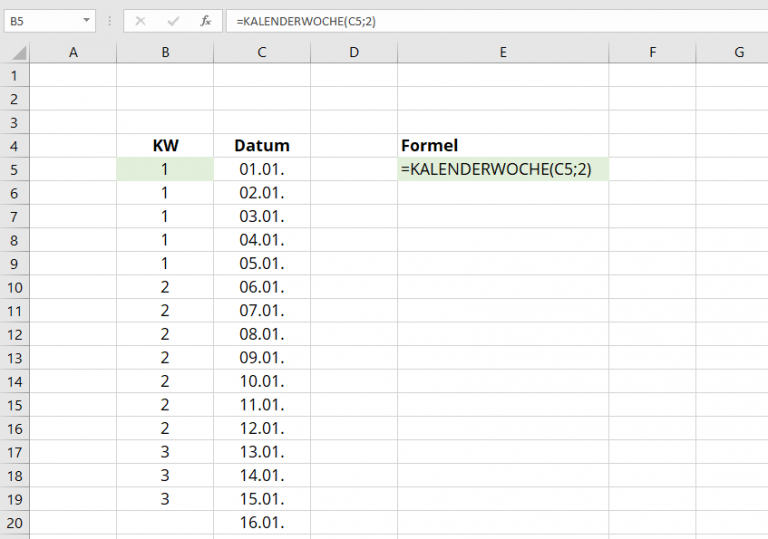The image size is (768, 539).
Task: Select the cell with KALENDERWOCHE formula text
Action: coord(503,170)
